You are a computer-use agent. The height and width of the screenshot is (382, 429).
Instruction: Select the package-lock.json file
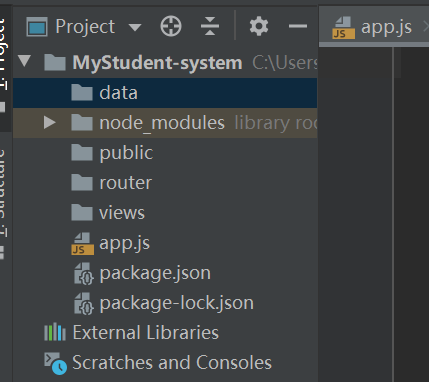pyautogui.click(x=165, y=303)
